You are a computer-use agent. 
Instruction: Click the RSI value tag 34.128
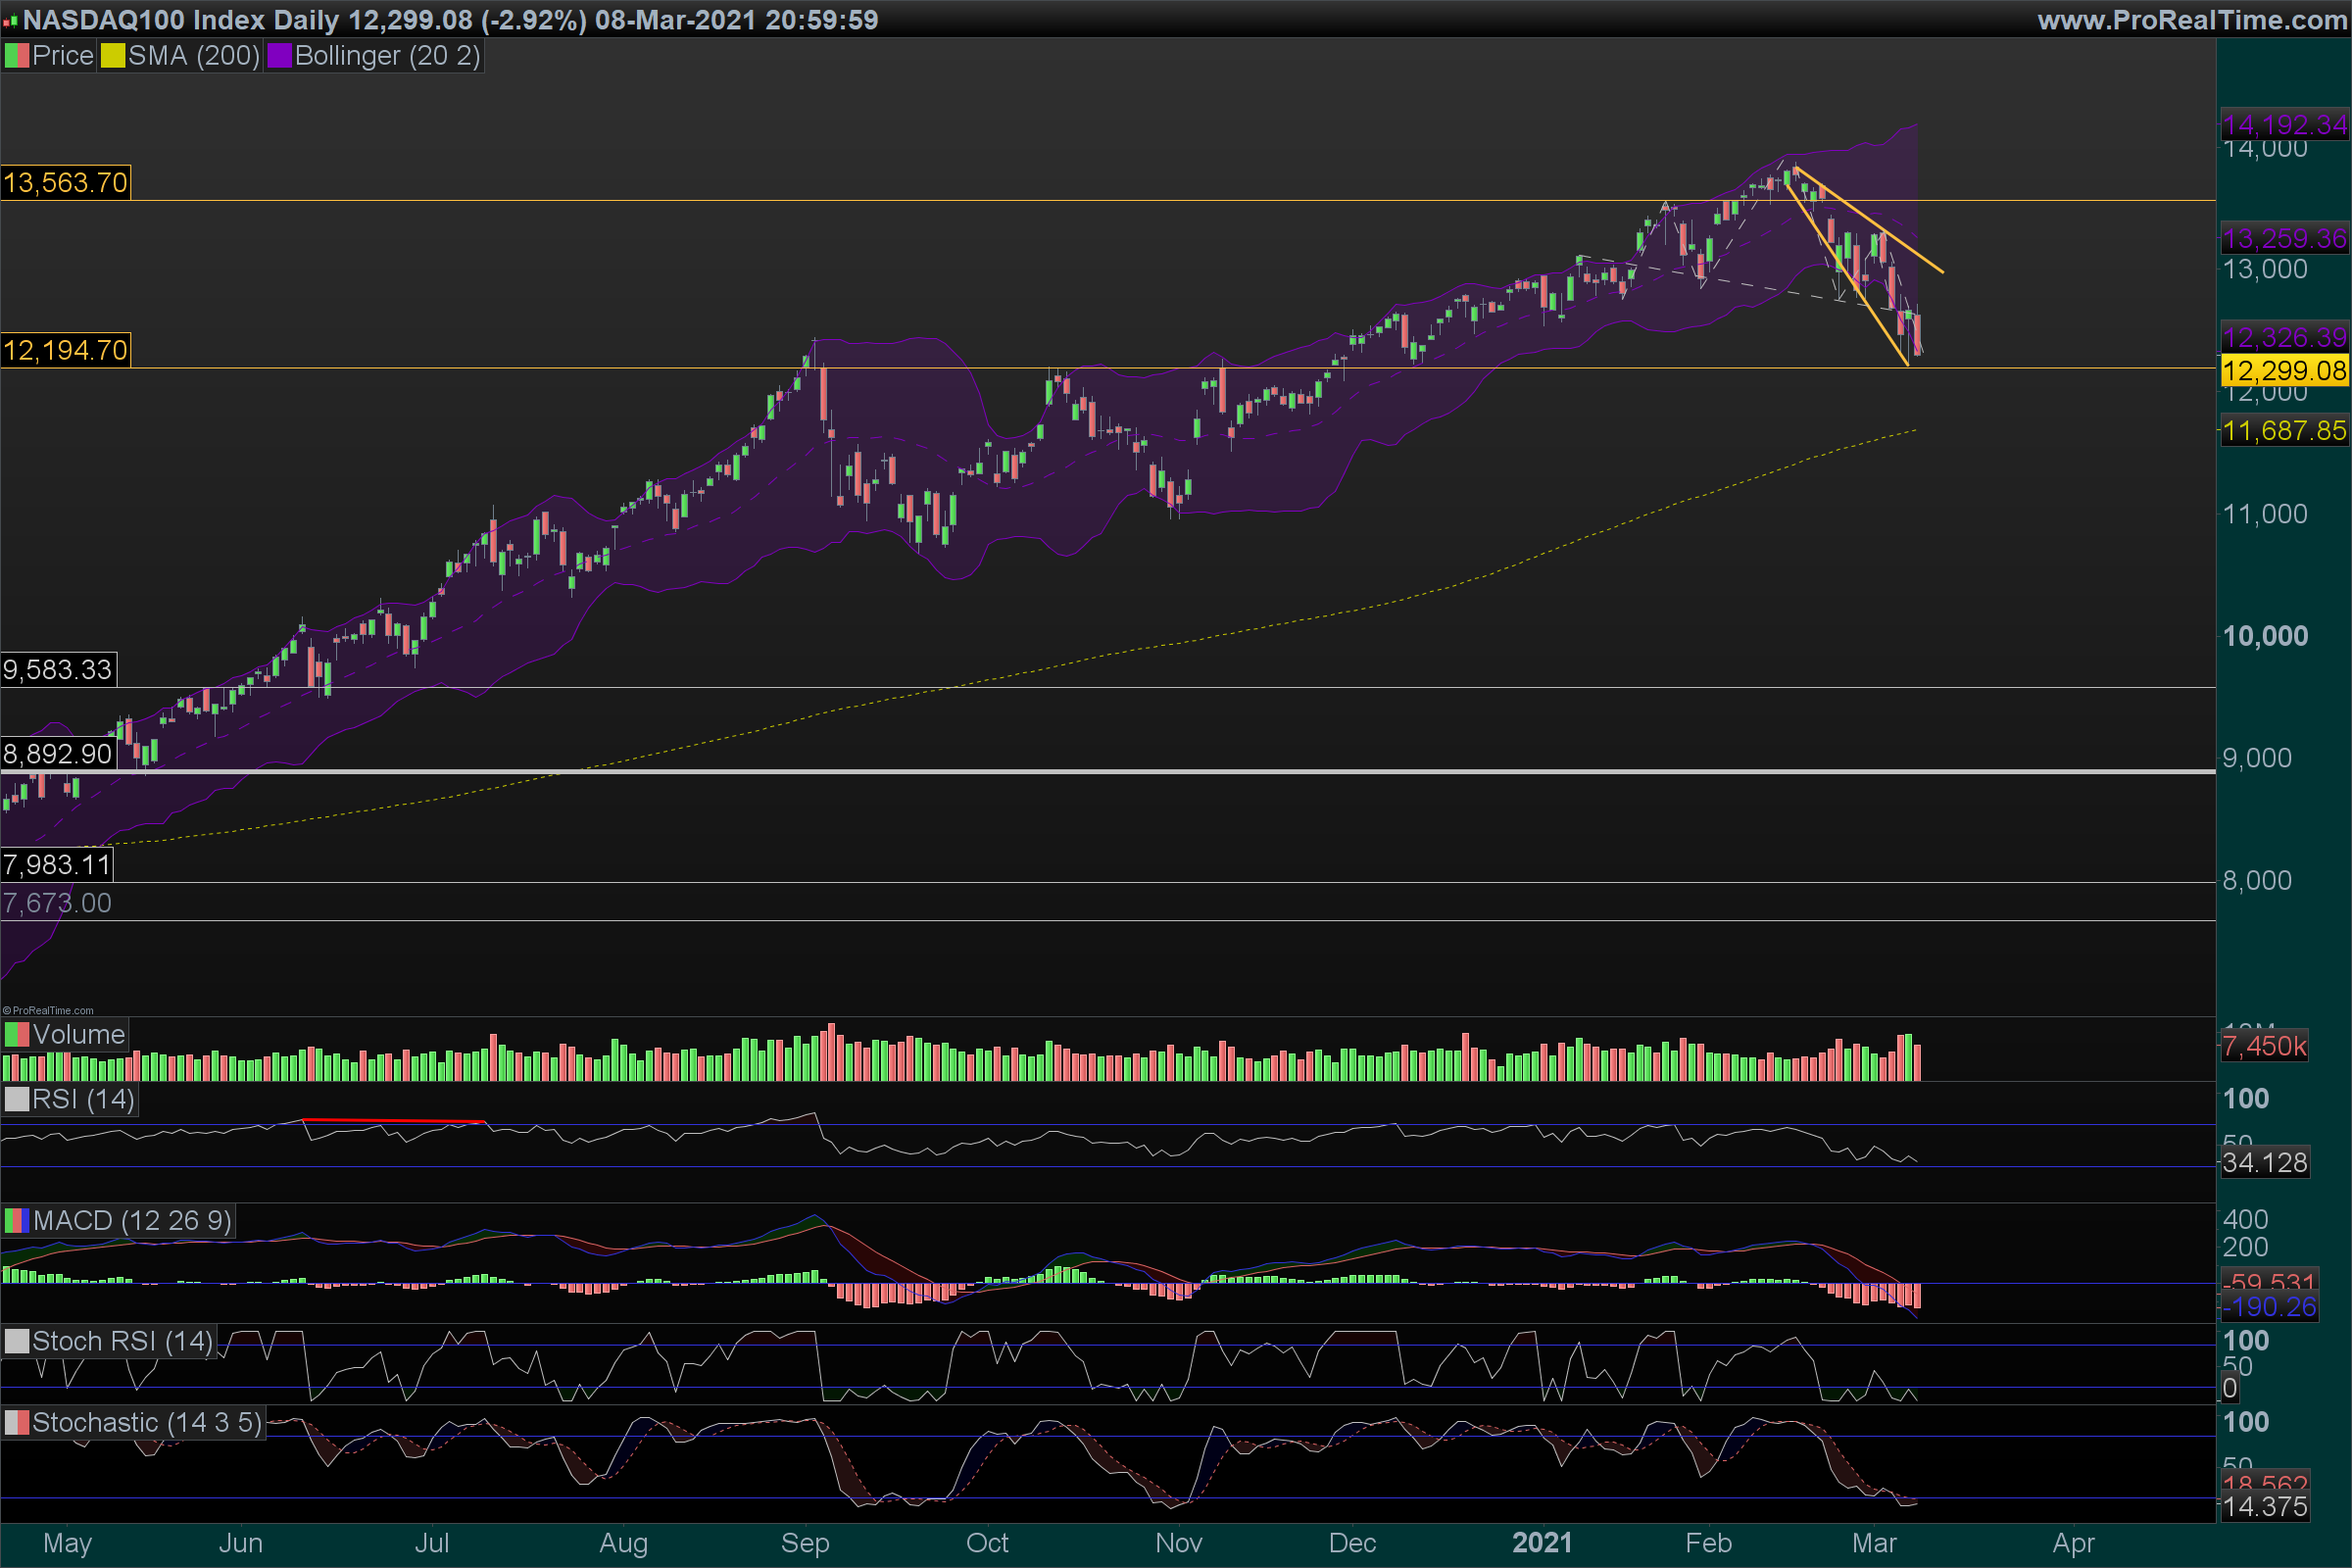tap(2265, 1162)
